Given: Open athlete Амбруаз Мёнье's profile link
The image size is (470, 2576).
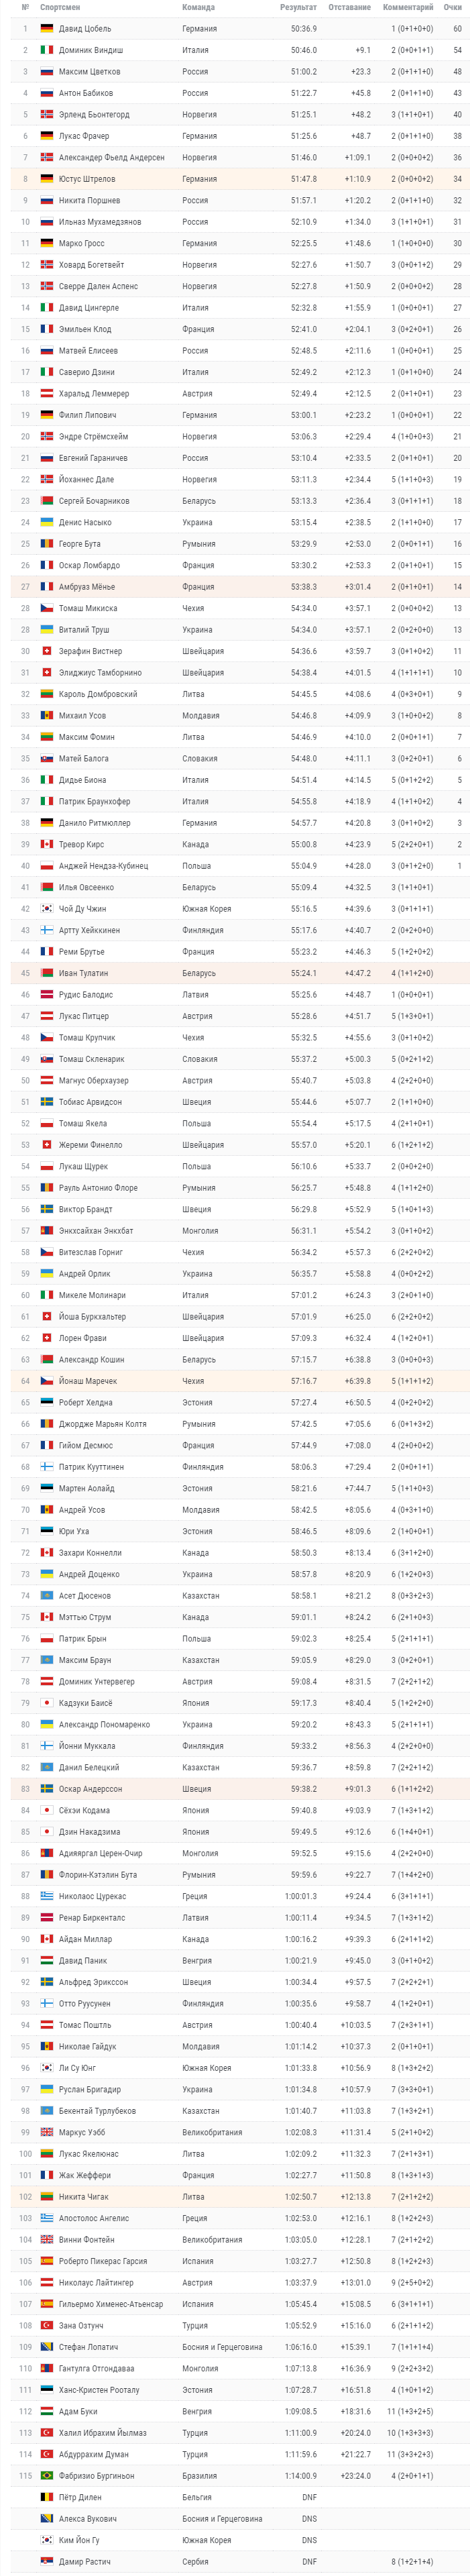Looking at the screenshot, I should (86, 587).
